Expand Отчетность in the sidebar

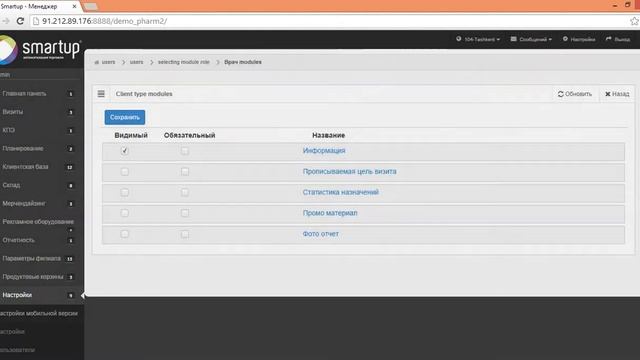(39, 240)
